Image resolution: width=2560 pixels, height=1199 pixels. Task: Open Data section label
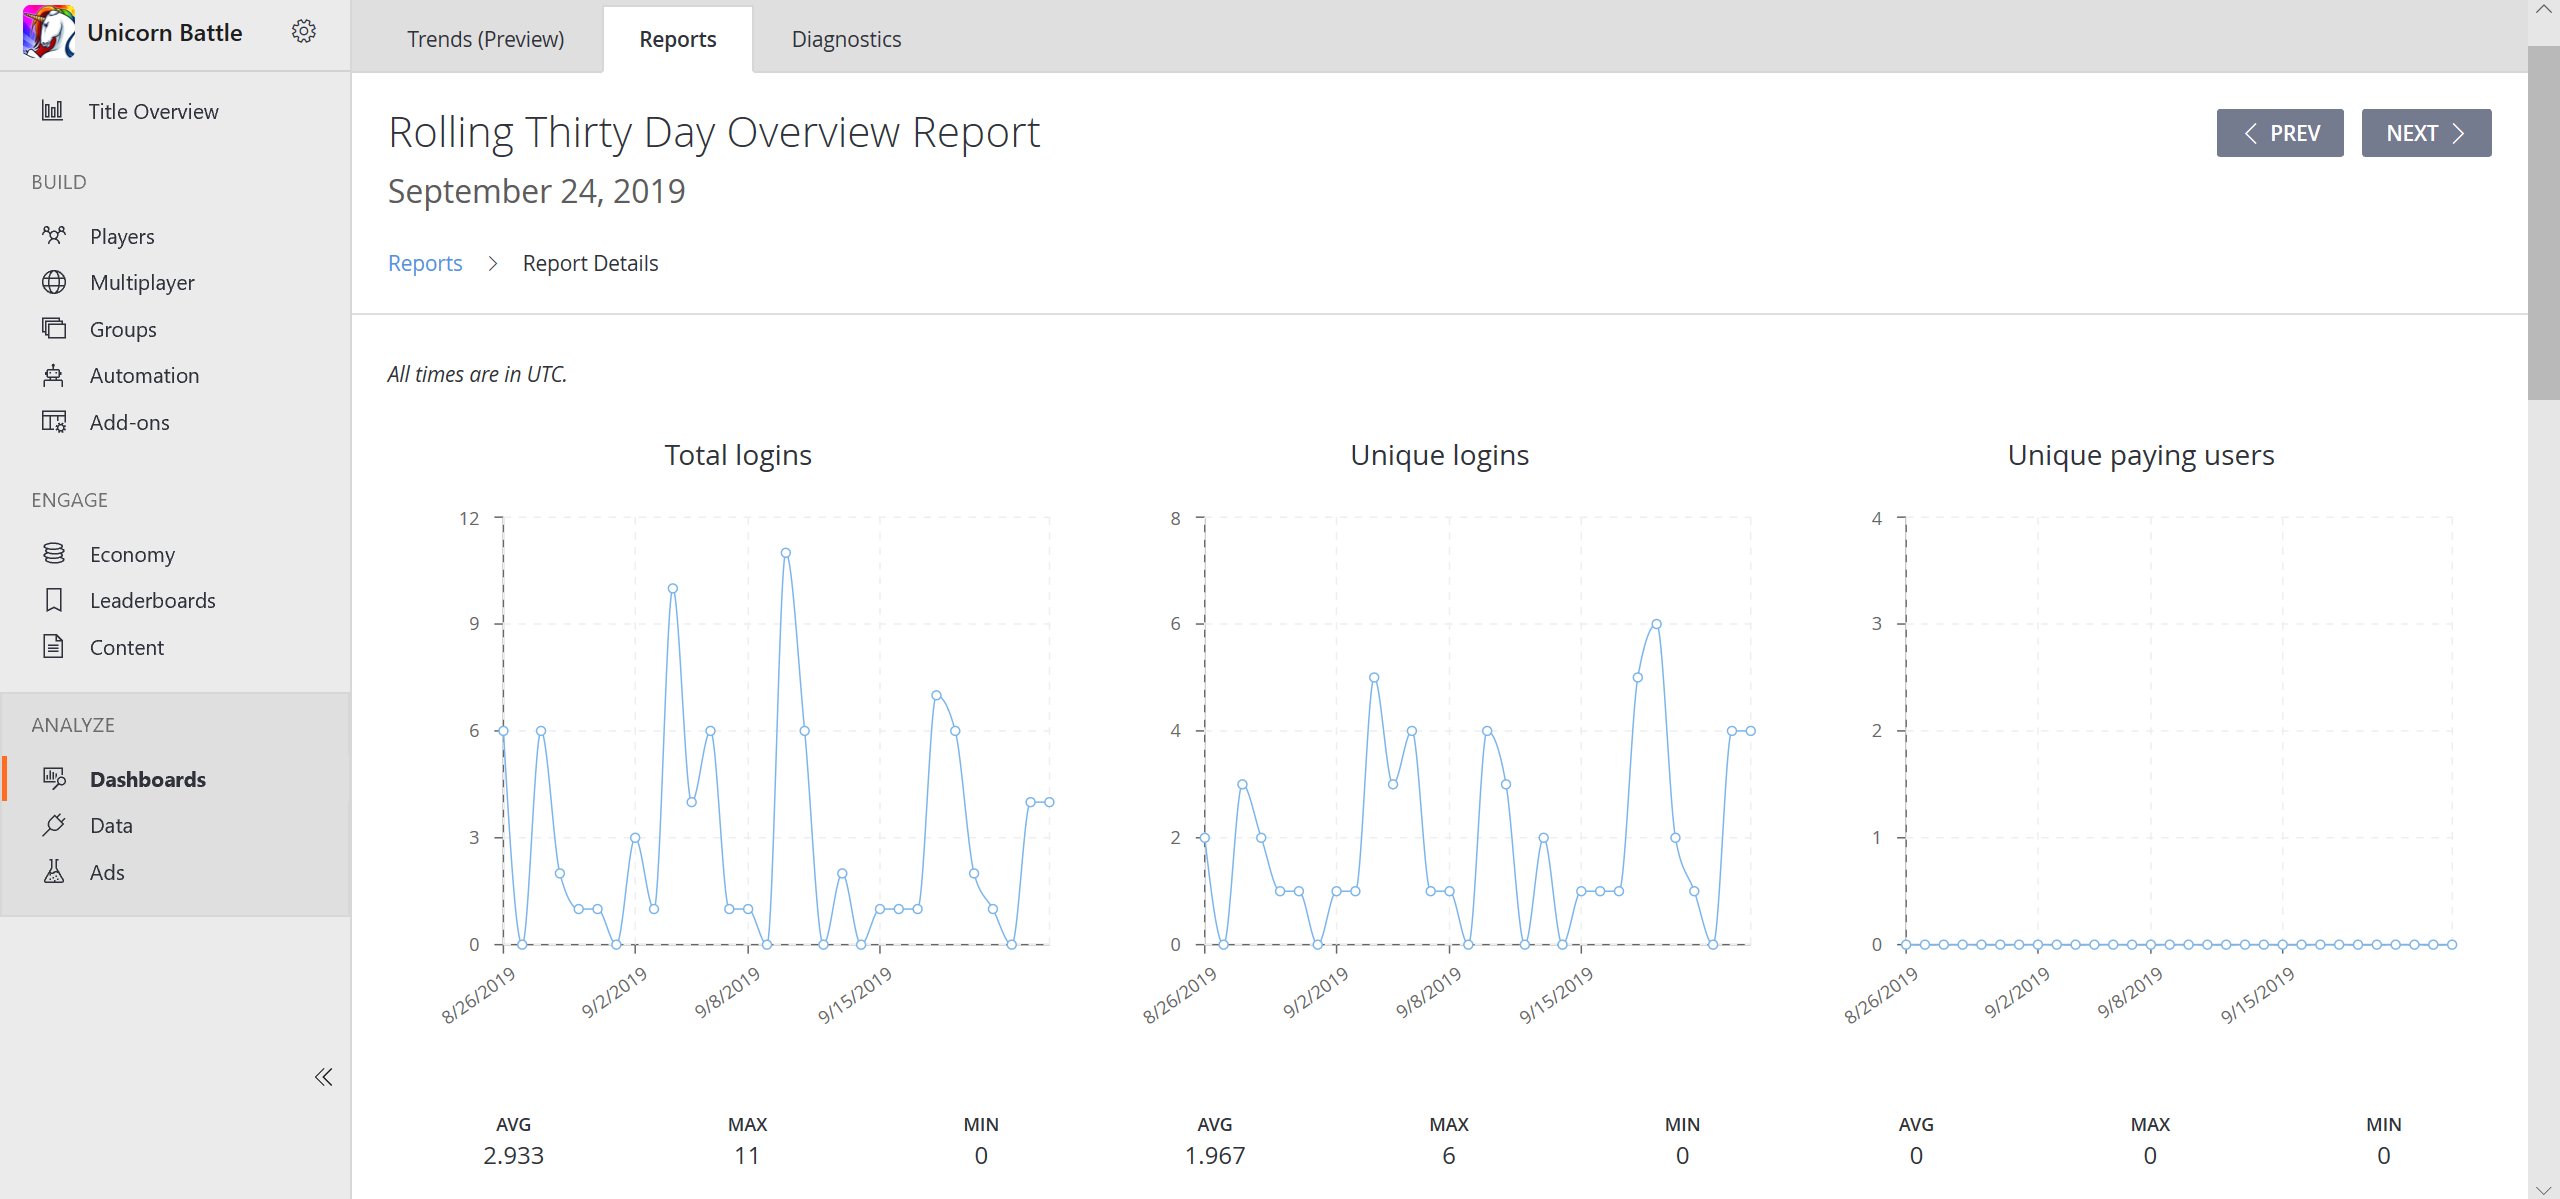[x=111, y=825]
